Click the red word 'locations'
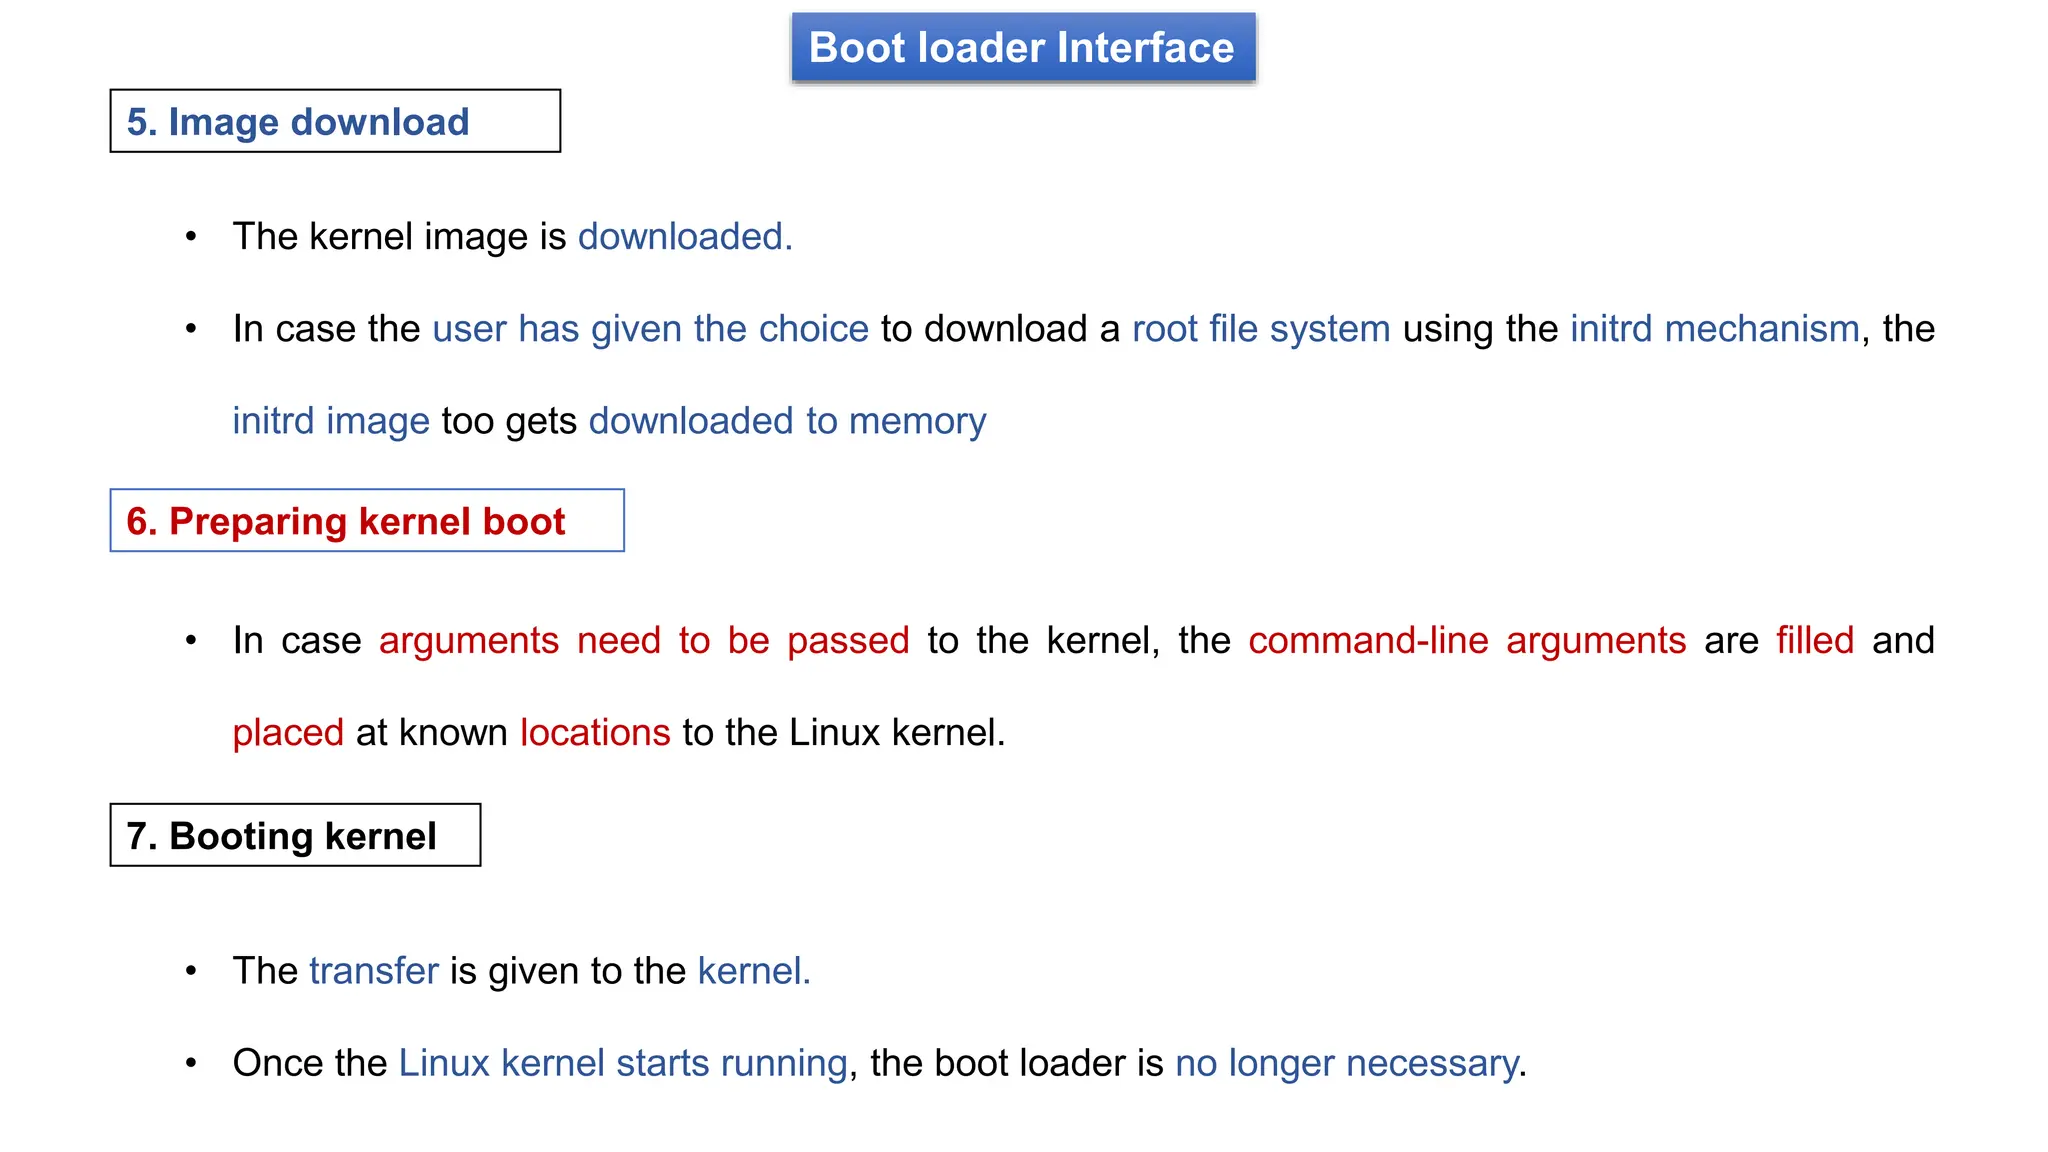 click(595, 733)
